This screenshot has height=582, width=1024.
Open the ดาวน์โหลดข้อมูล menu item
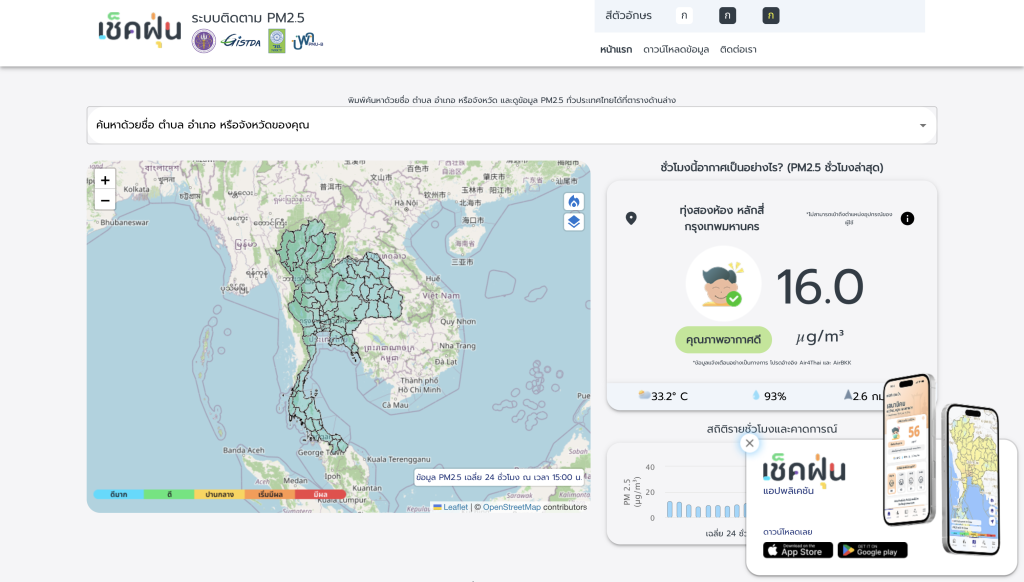tap(676, 50)
